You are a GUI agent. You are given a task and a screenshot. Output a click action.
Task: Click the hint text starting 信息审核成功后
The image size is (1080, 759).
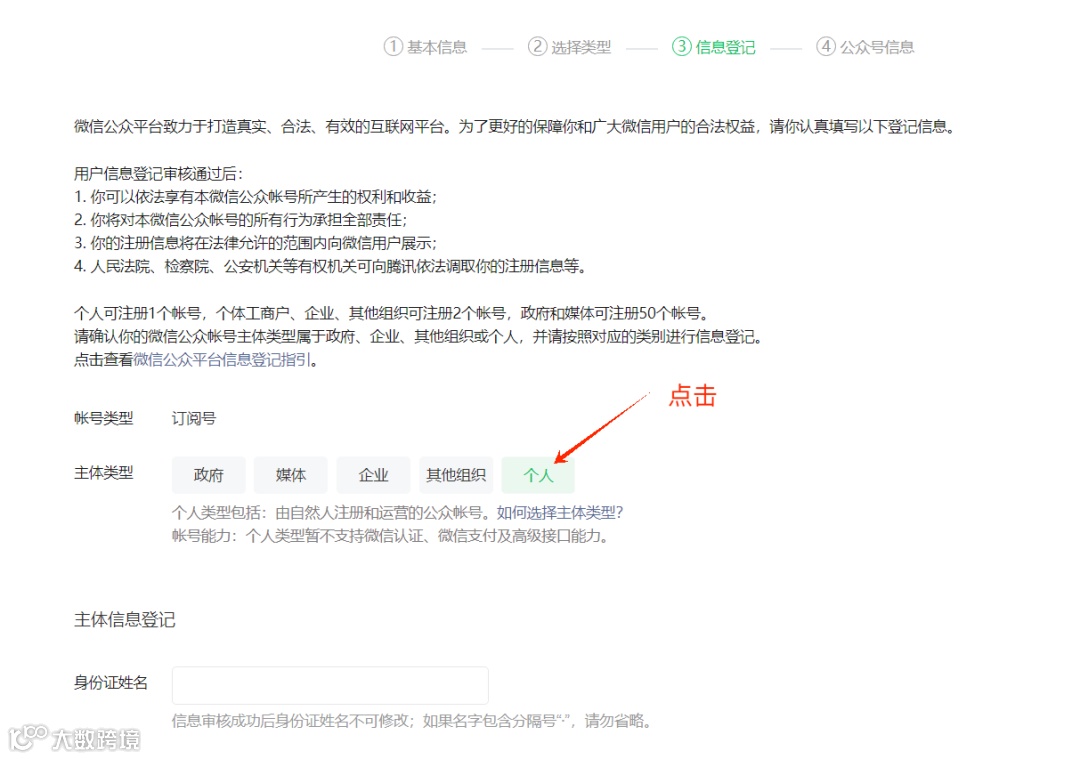tap(412, 721)
